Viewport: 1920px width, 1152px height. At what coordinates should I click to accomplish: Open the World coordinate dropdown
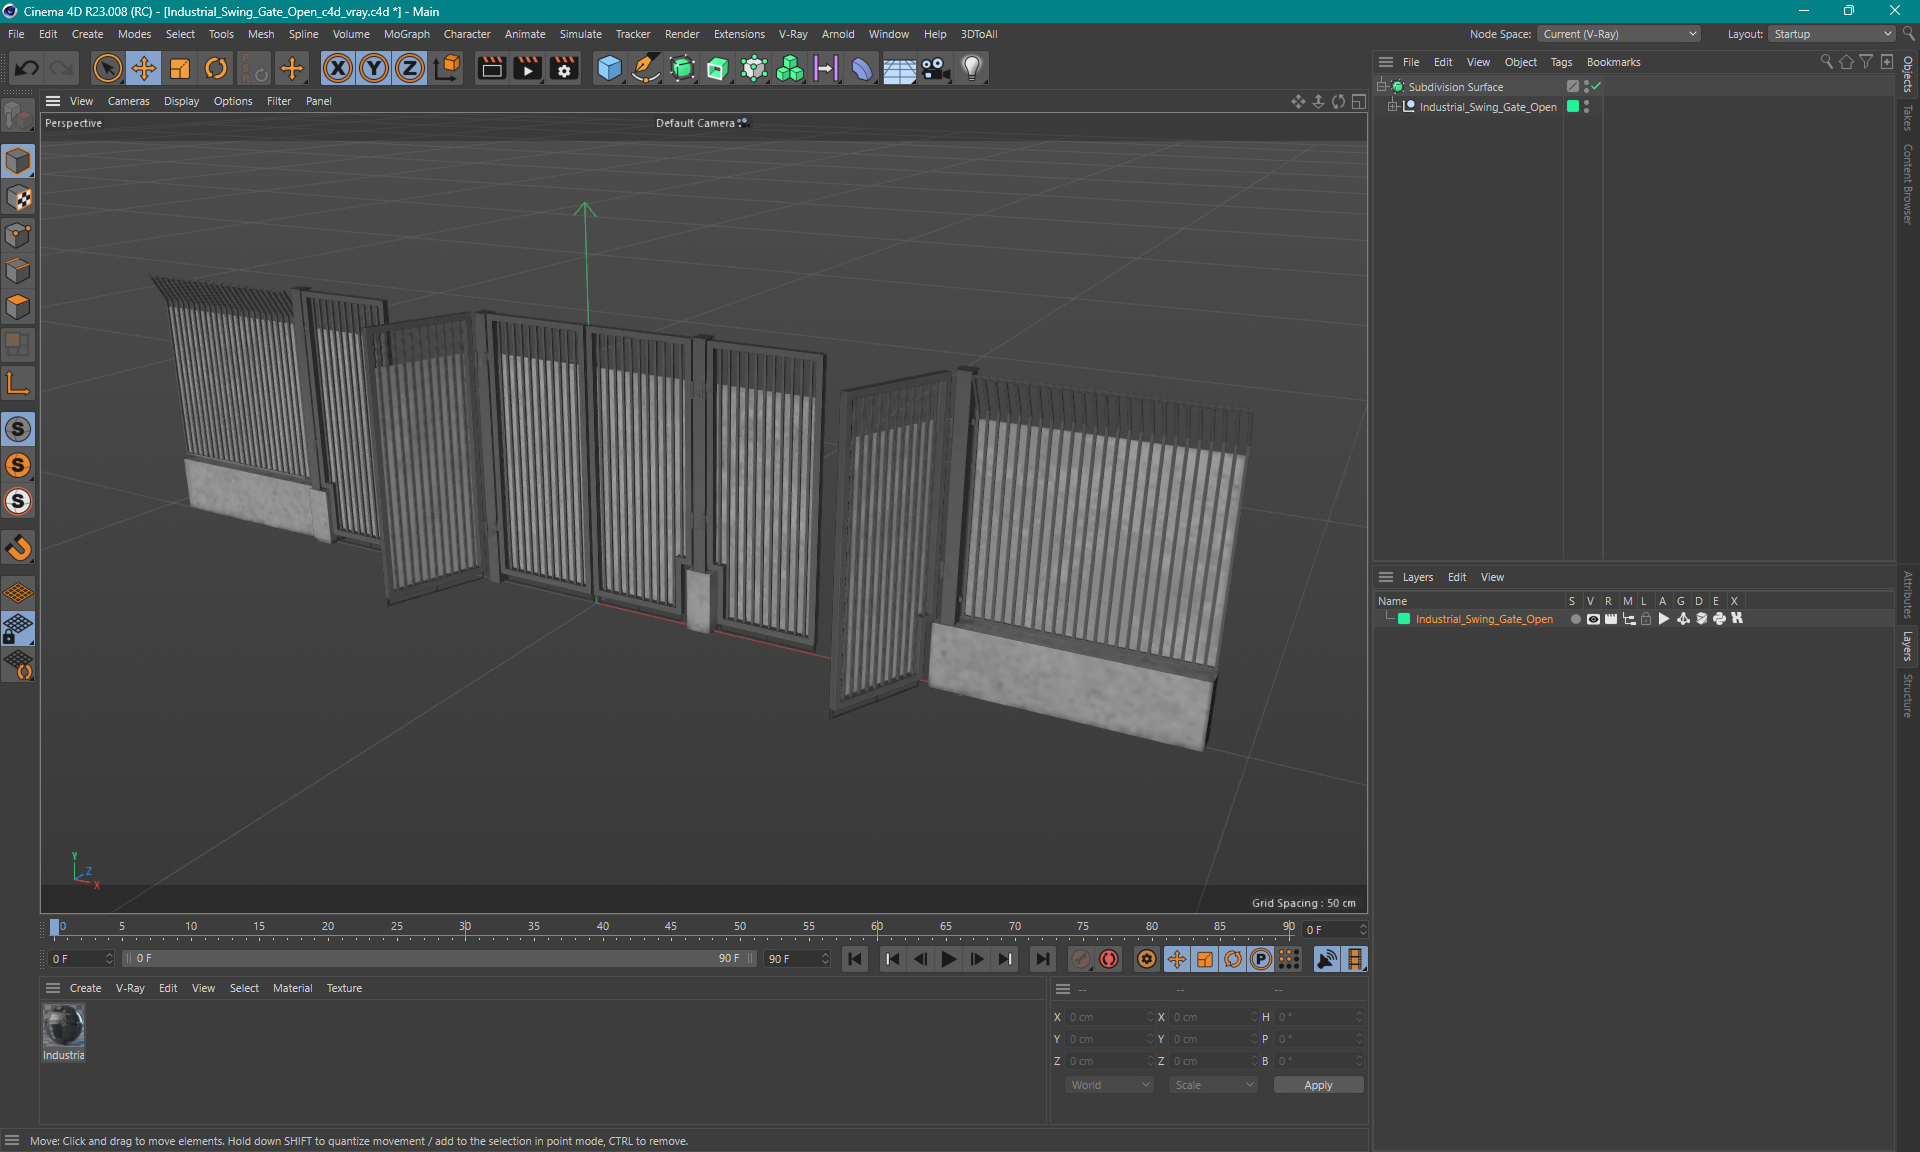pos(1109,1085)
